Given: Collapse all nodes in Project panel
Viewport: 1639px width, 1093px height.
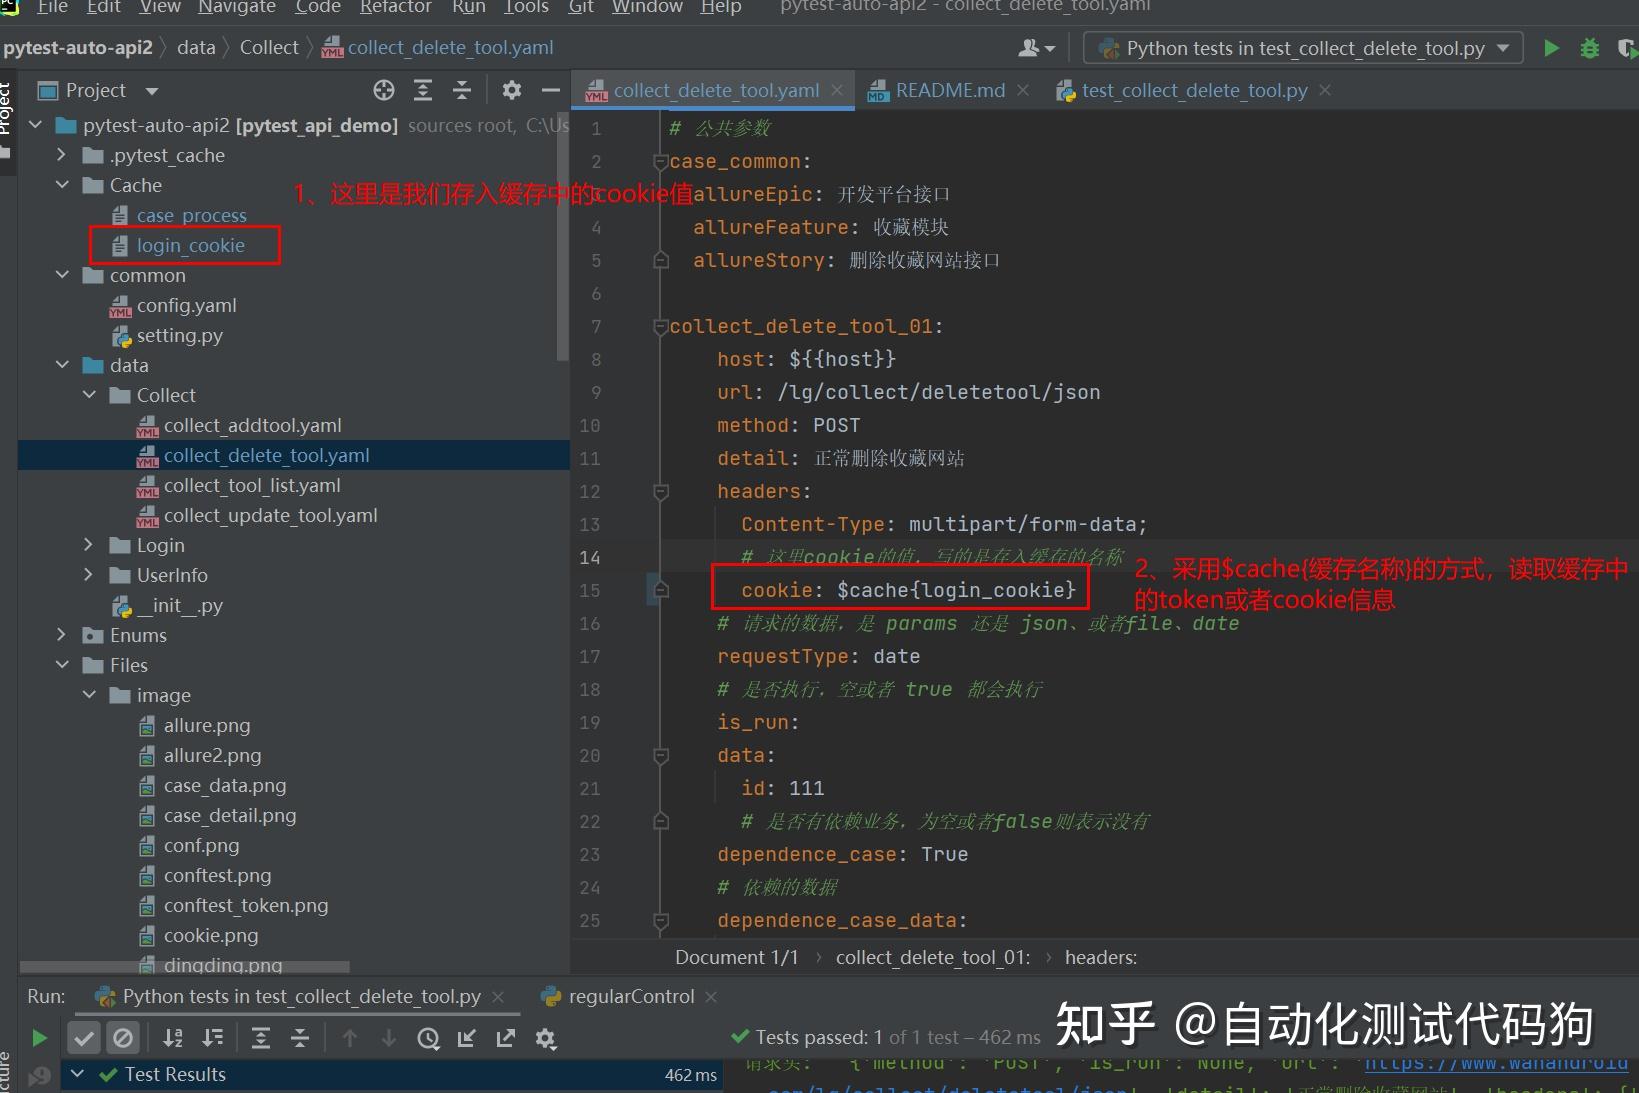Looking at the screenshot, I should (x=462, y=90).
